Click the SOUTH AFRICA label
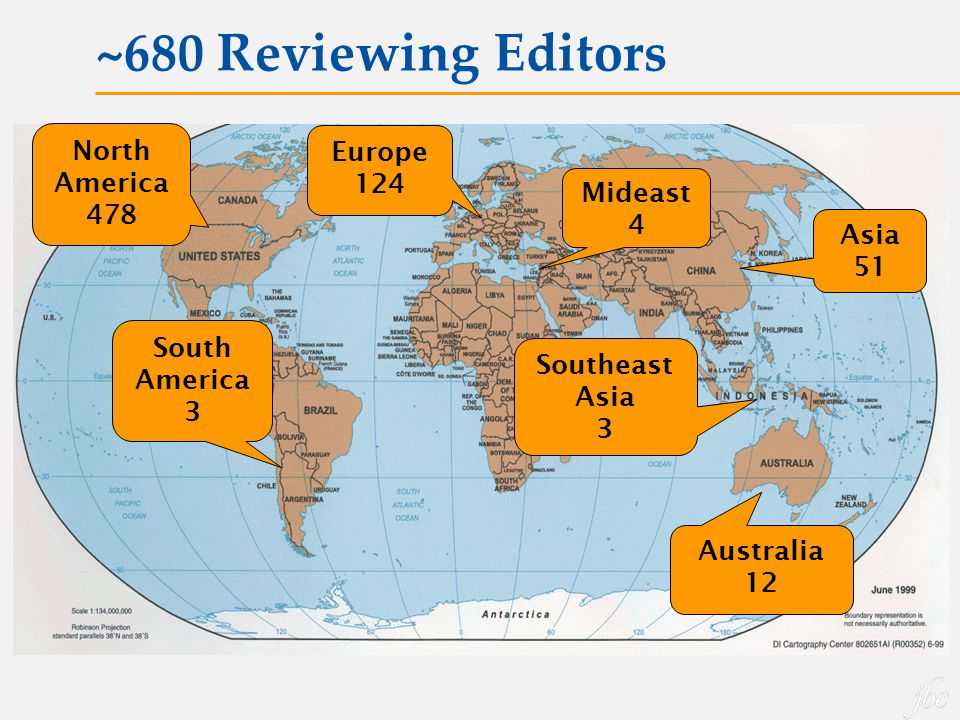The width and height of the screenshot is (960, 720). click(506, 484)
